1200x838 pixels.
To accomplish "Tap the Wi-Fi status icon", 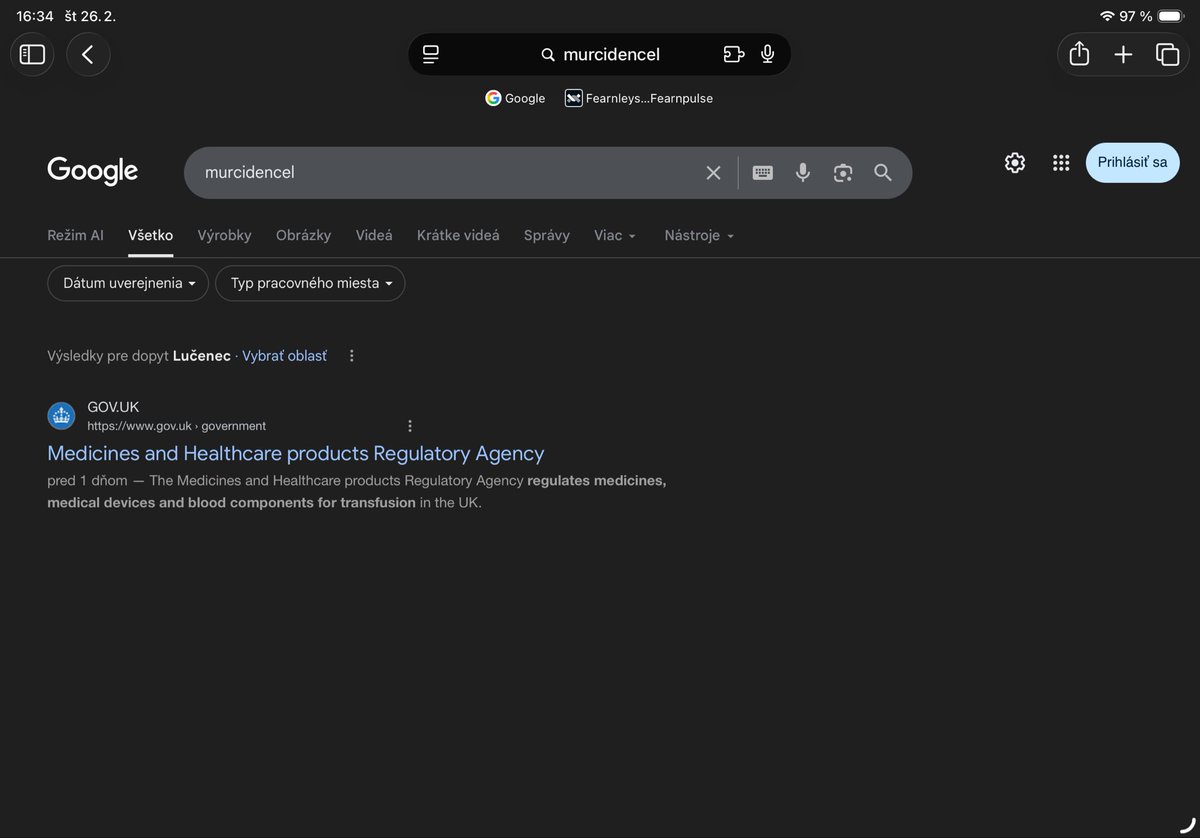I will (x=1107, y=16).
